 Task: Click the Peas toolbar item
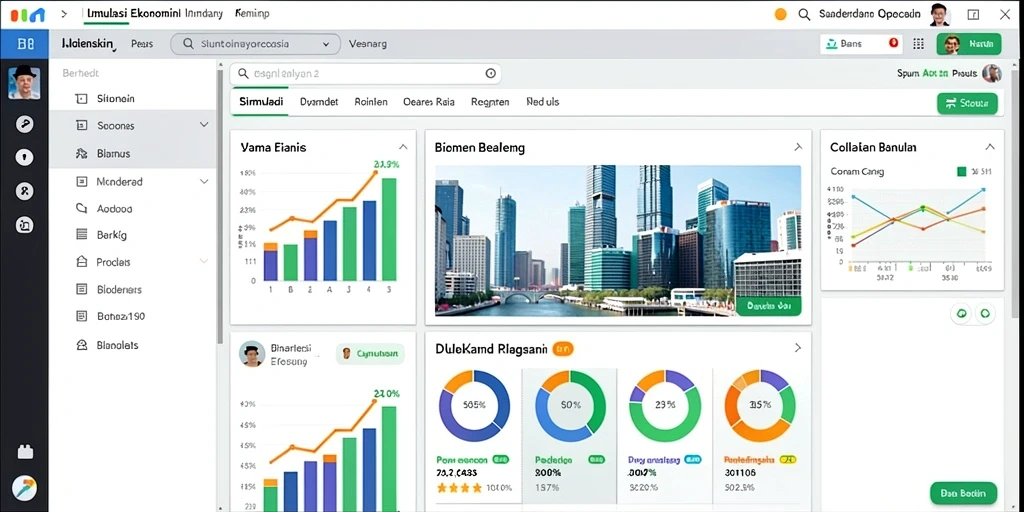coord(142,44)
